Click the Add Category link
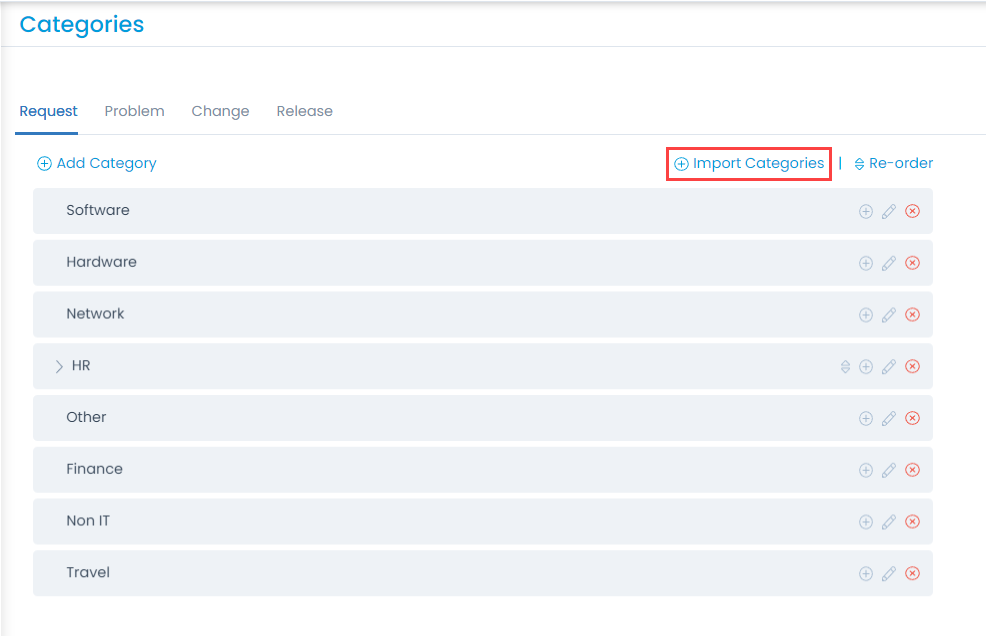Image resolution: width=986 pixels, height=636 pixels. click(x=97, y=163)
